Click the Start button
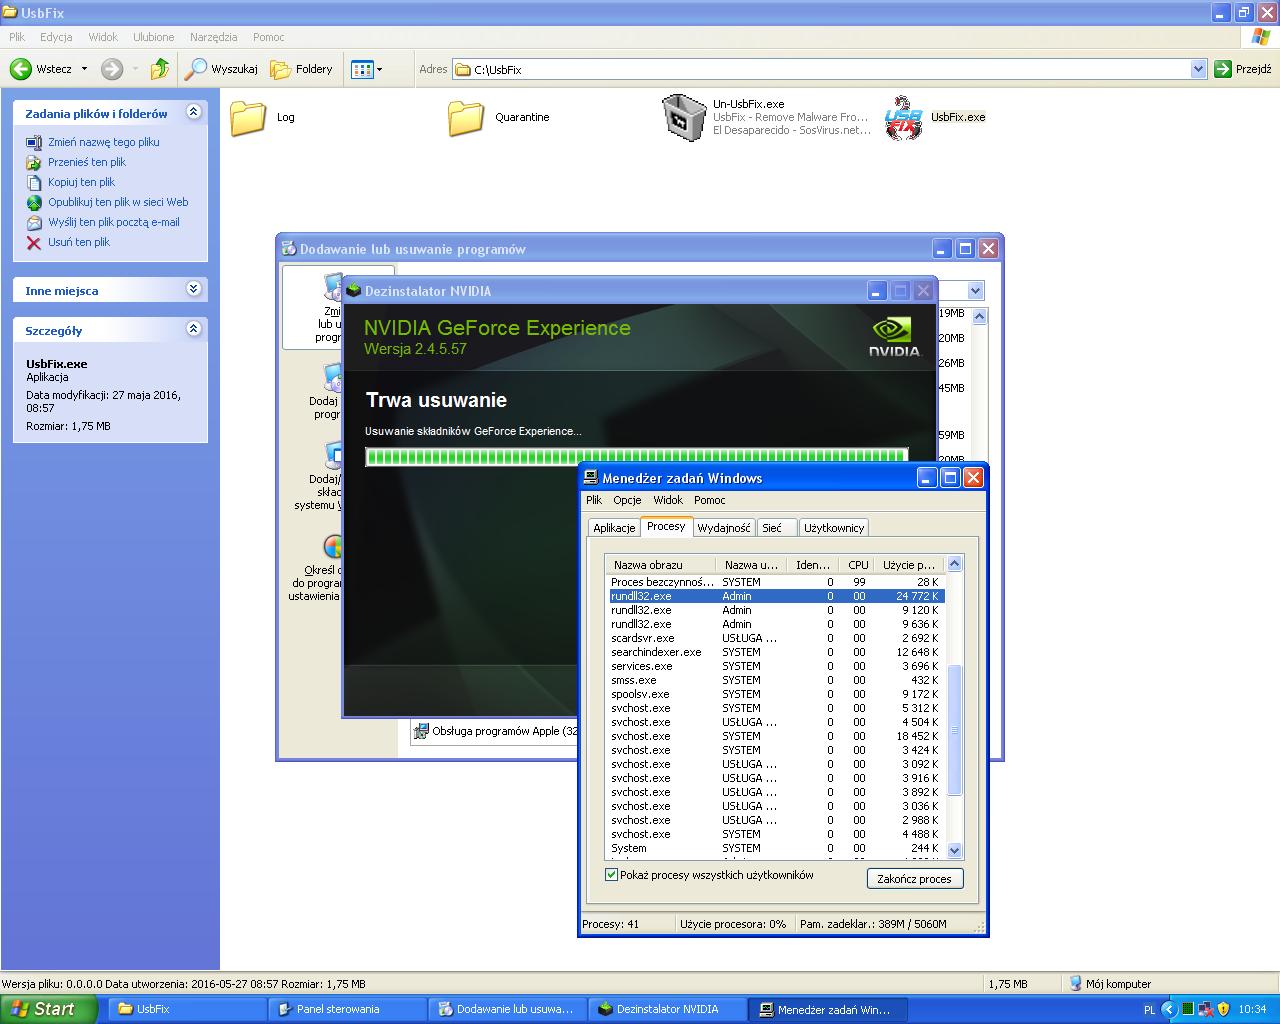This screenshot has height=1024, width=1280. 48,1009
